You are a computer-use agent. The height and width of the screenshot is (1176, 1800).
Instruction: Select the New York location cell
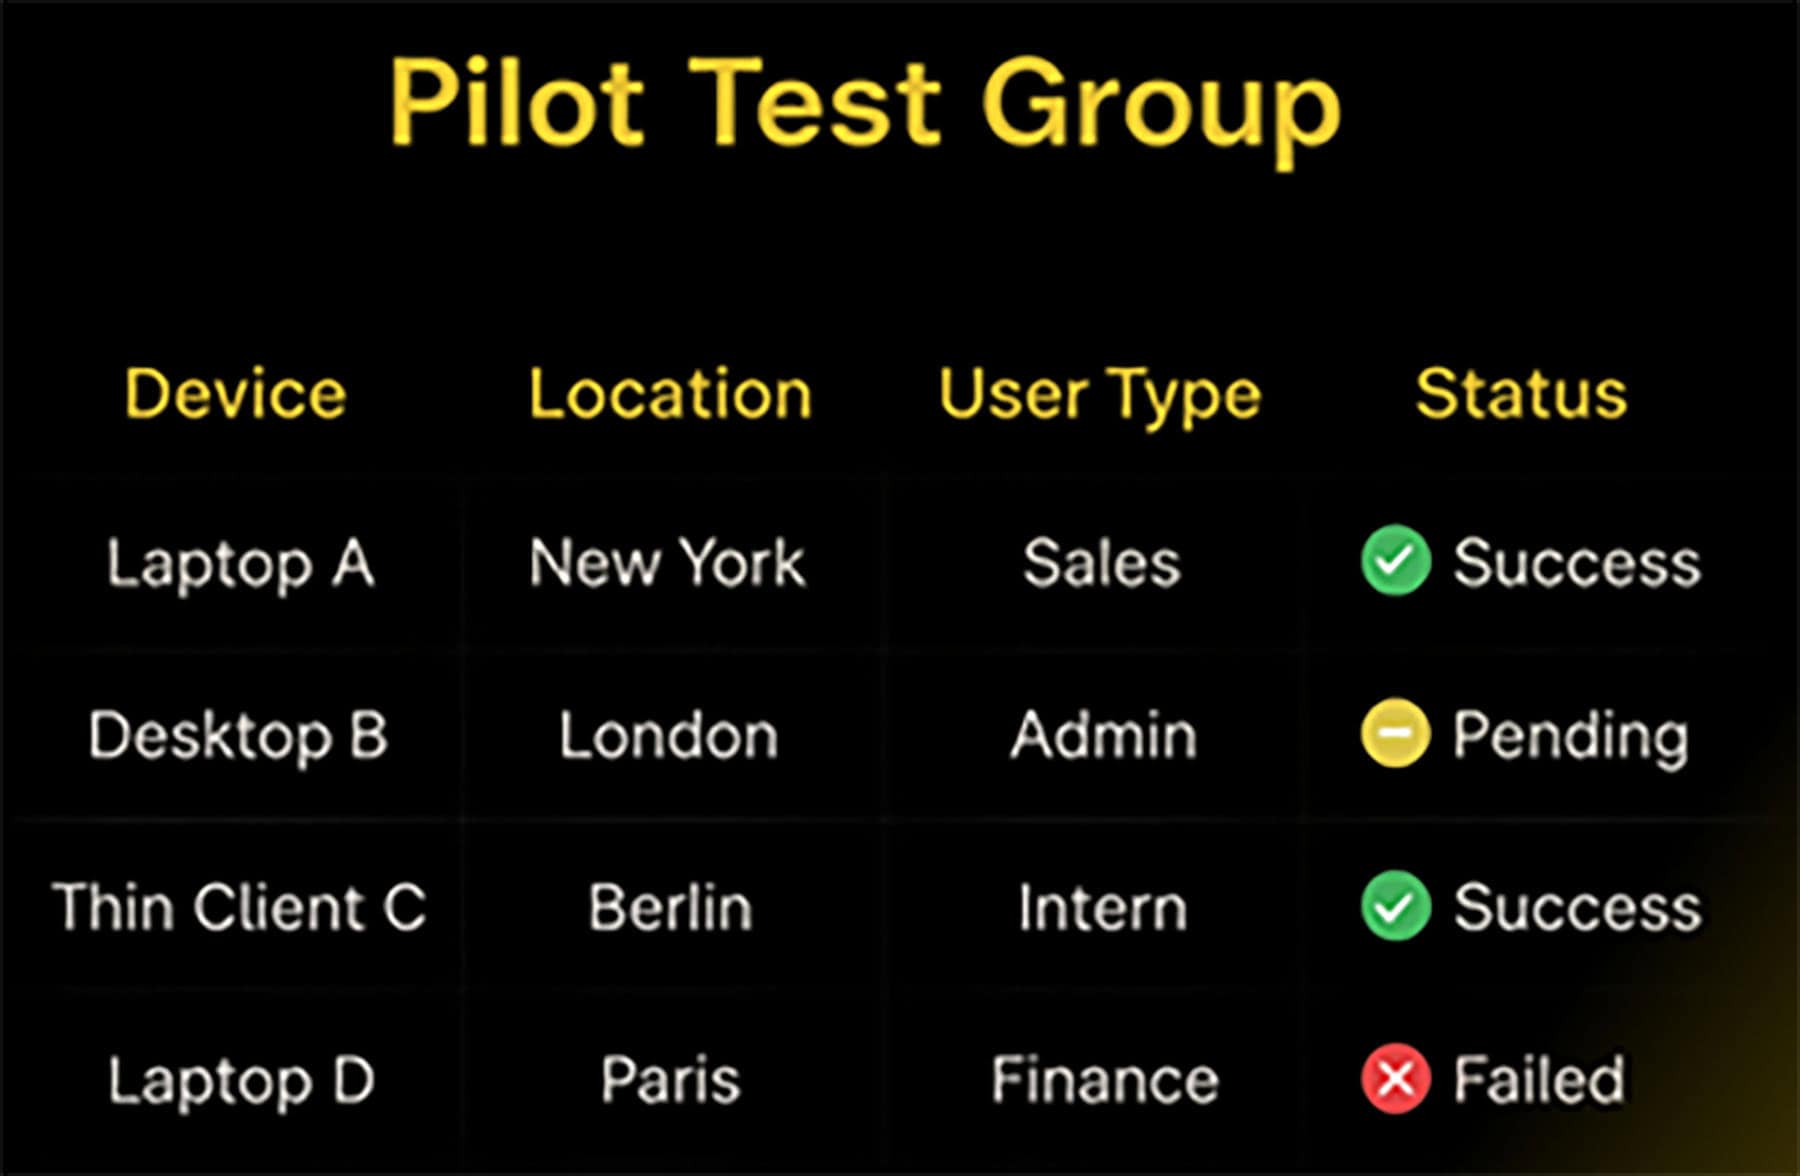667,562
